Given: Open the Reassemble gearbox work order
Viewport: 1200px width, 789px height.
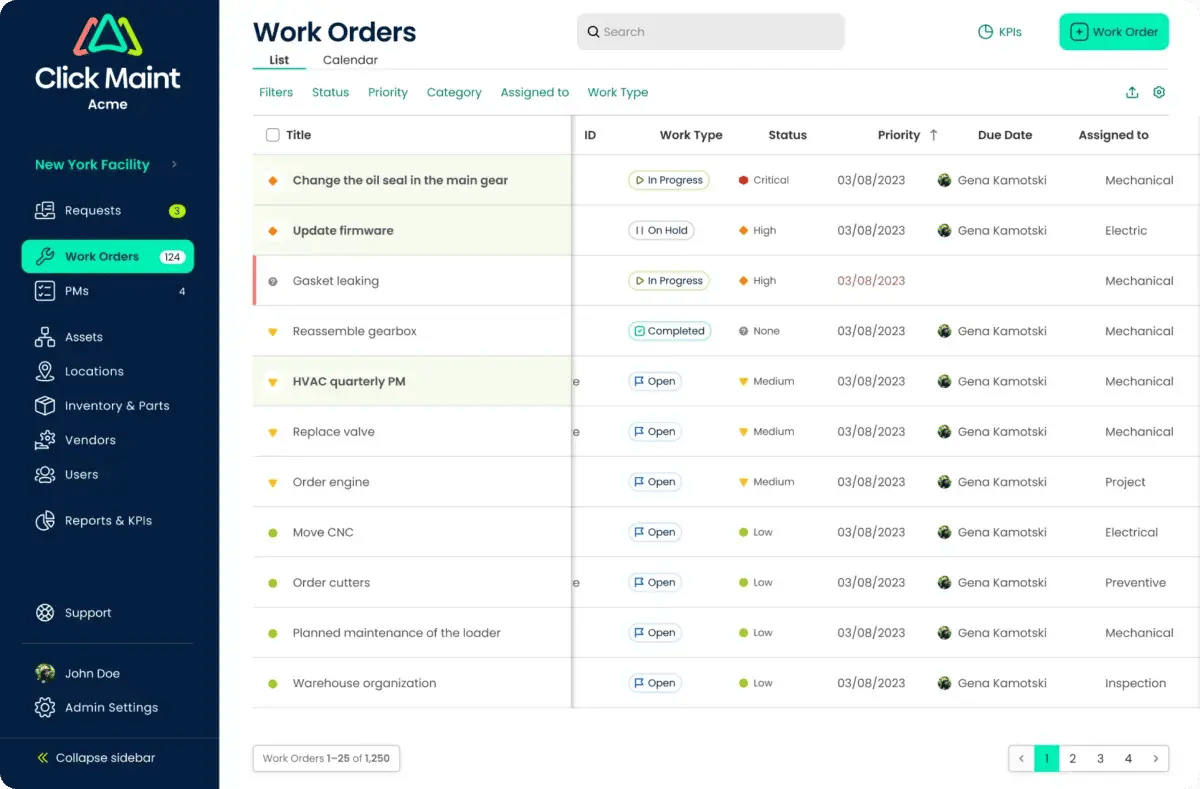Looking at the screenshot, I should coord(355,331).
